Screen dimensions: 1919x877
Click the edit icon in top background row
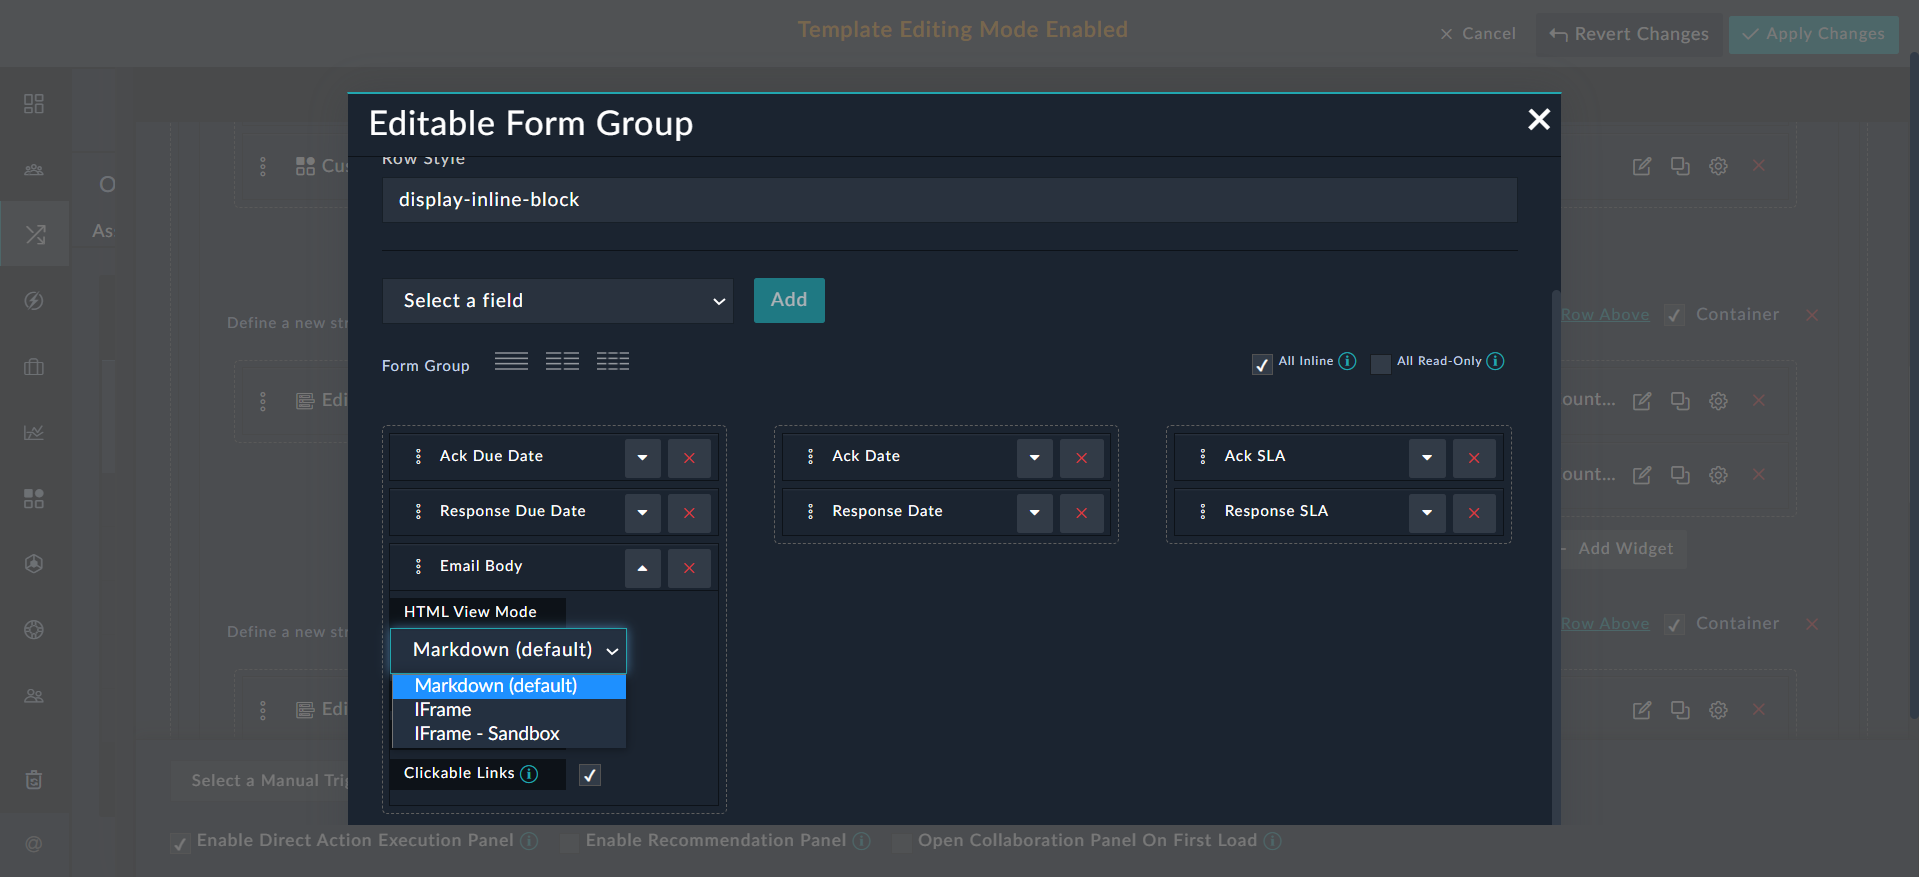(x=1642, y=166)
